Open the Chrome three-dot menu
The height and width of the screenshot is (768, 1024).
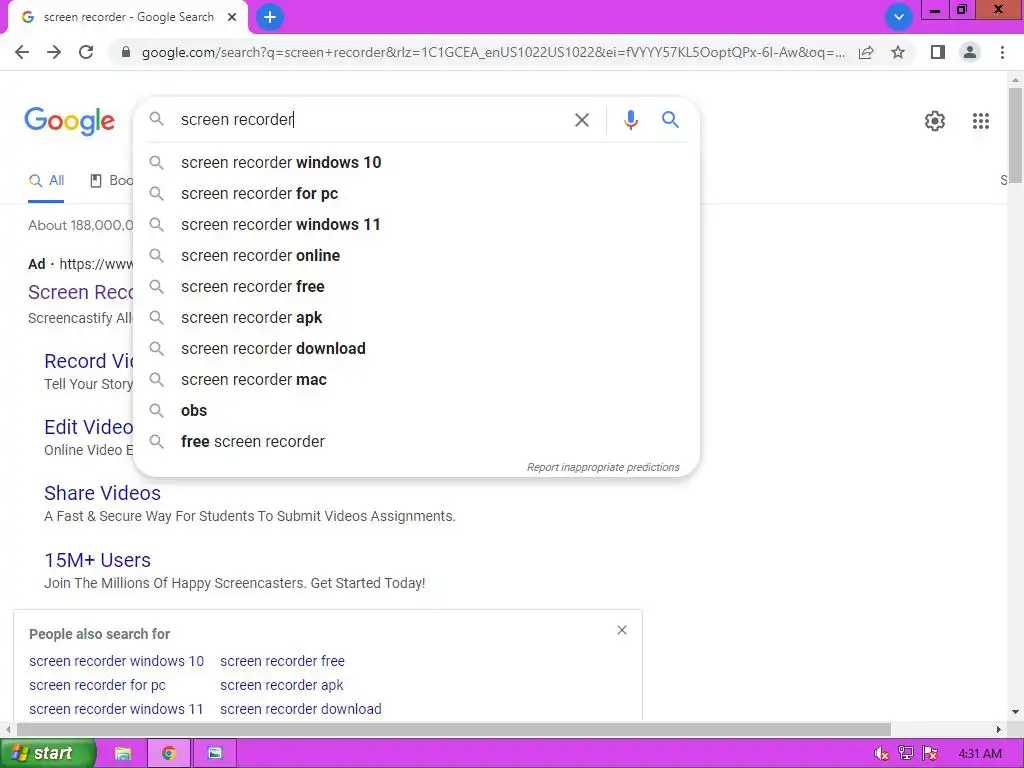pyautogui.click(x=1002, y=52)
